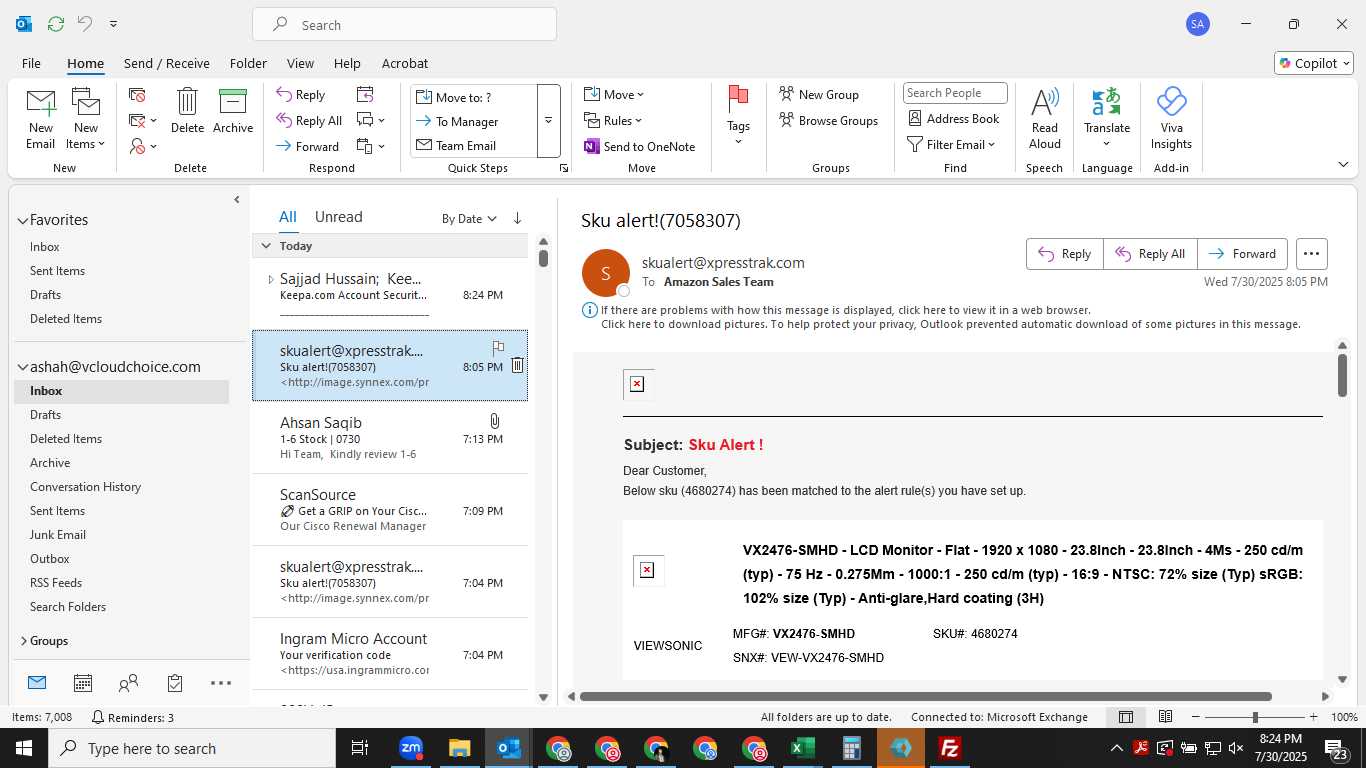Expand the Sajjad Hussain conversation thread
Viewport: 1366px width, 768px height.
click(x=270, y=279)
